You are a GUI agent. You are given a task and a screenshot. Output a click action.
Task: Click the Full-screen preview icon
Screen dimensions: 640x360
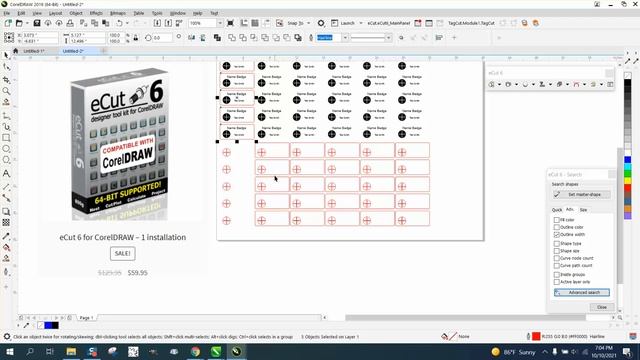point(230,23)
